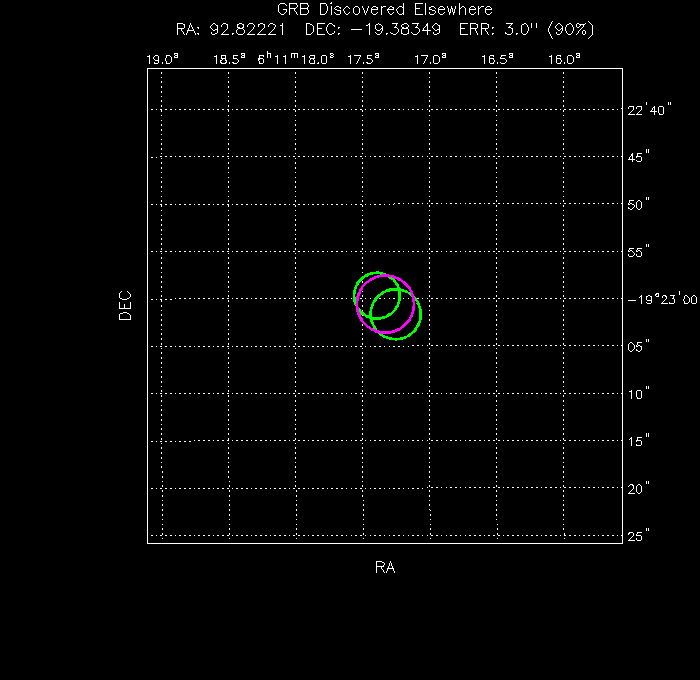The height and width of the screenshot is (680, 700).
Task: Click the 22'40" DEC tick label
Action: (x=650, y=110)
